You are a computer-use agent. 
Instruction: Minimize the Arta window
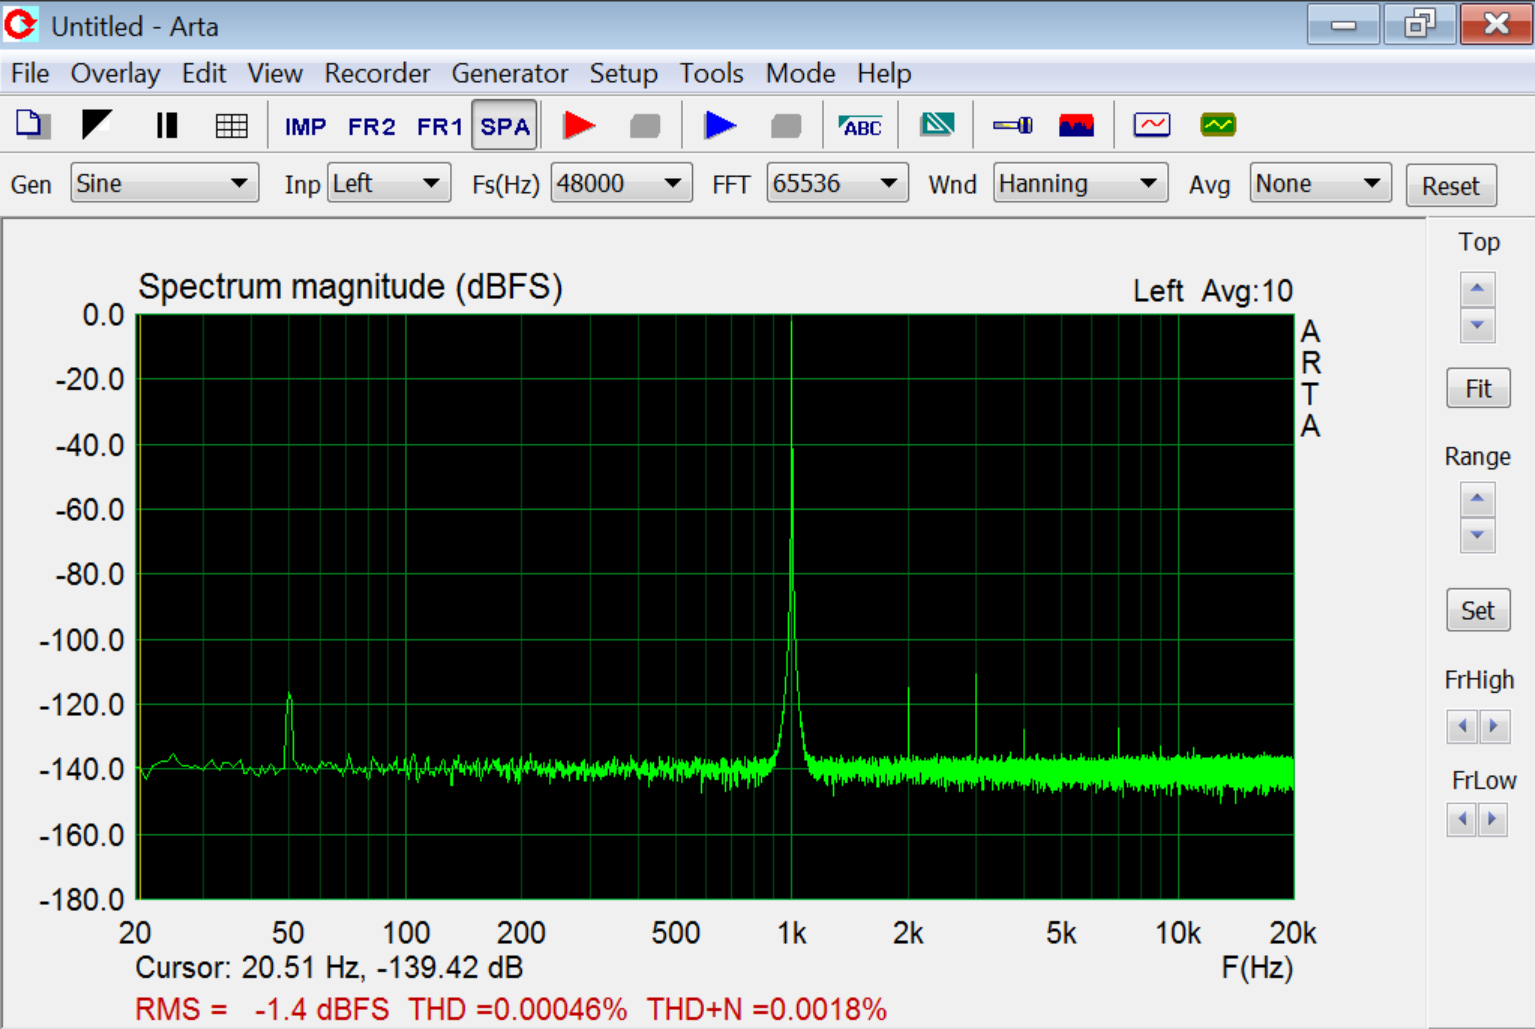[x=1343, y=24]
